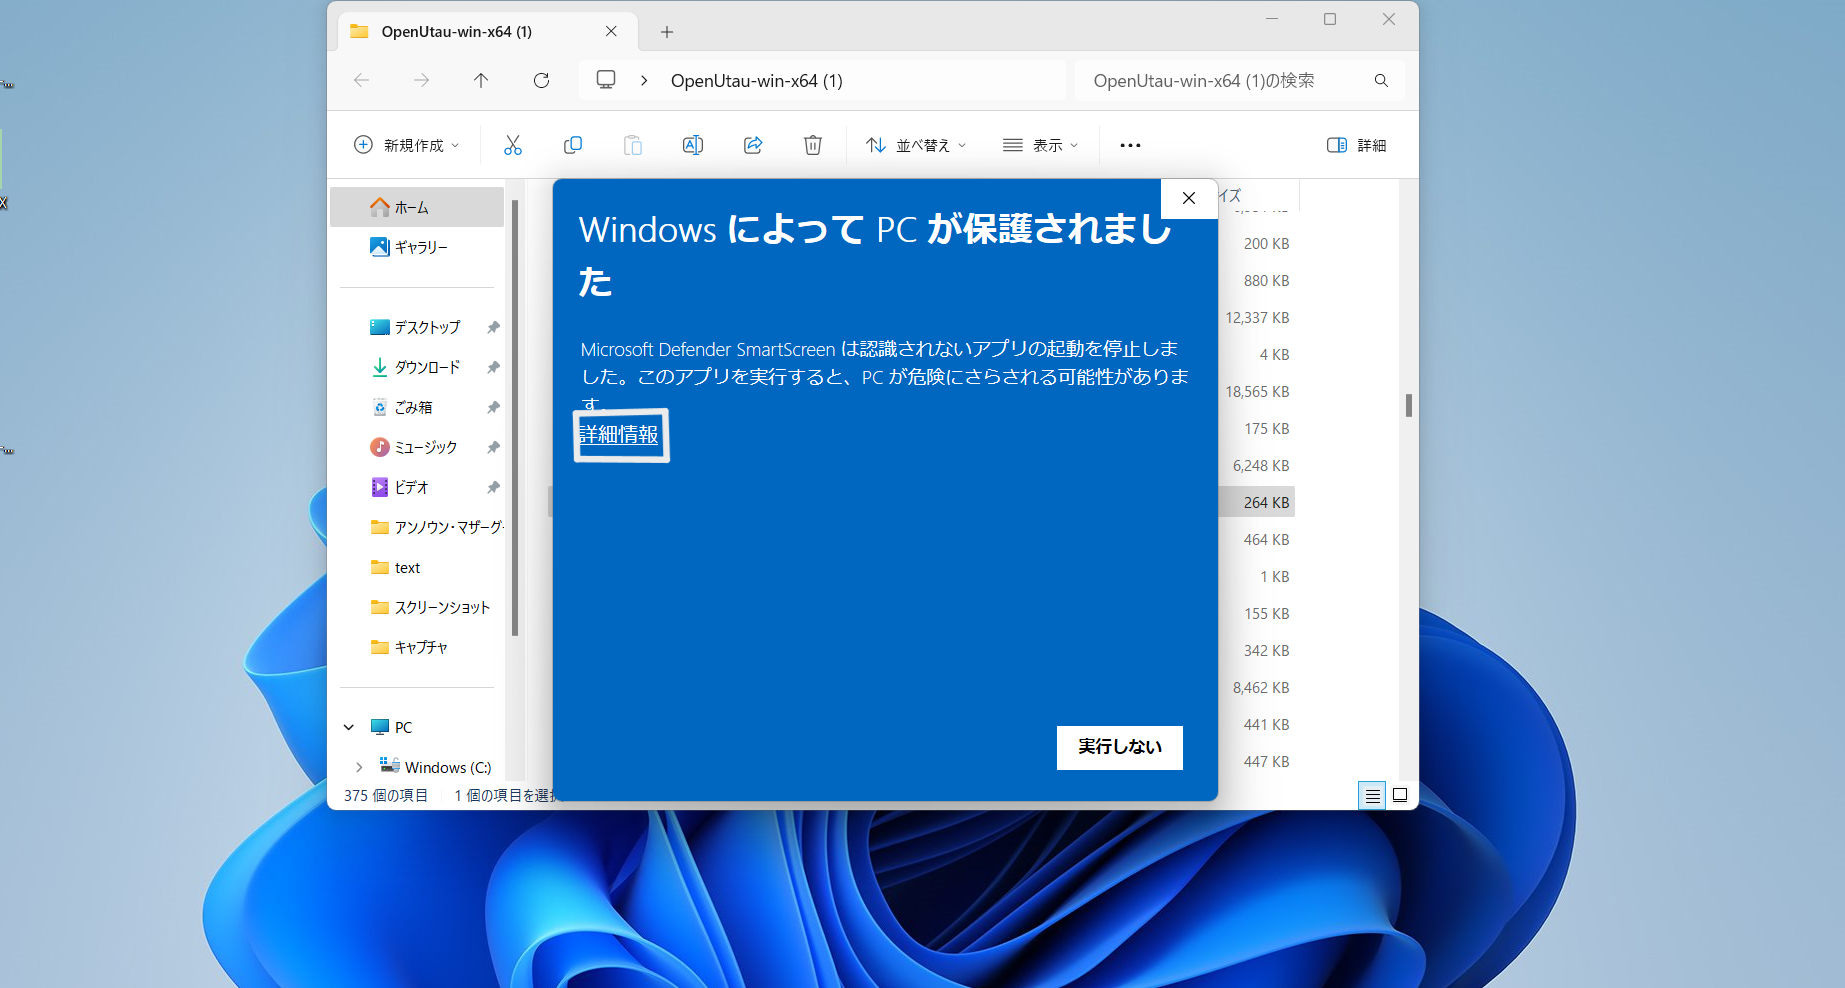Click the 375 個の項目 status text

pos(385,795)
